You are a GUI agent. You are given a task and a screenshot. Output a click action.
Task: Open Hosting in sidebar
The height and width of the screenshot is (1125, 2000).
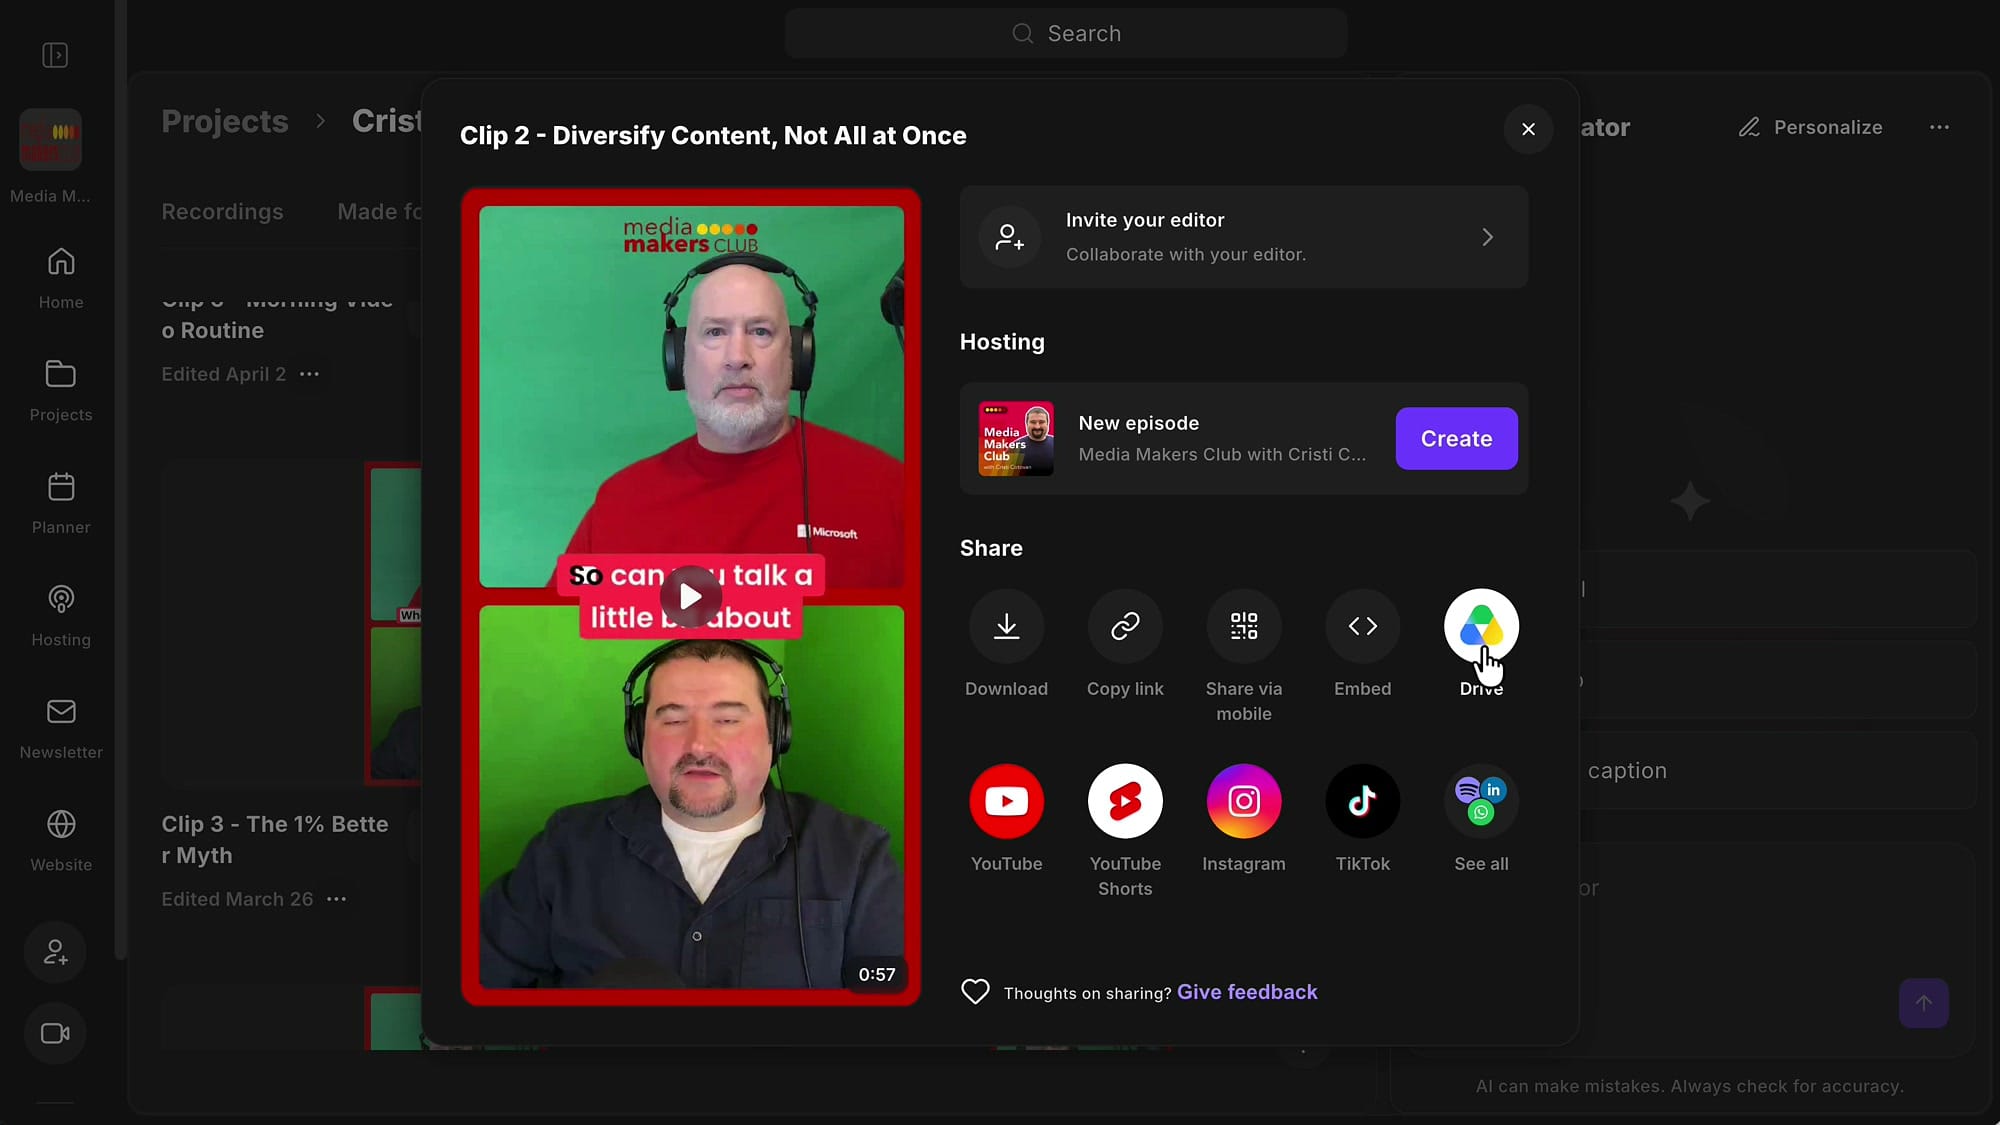[x=61, y=616]
